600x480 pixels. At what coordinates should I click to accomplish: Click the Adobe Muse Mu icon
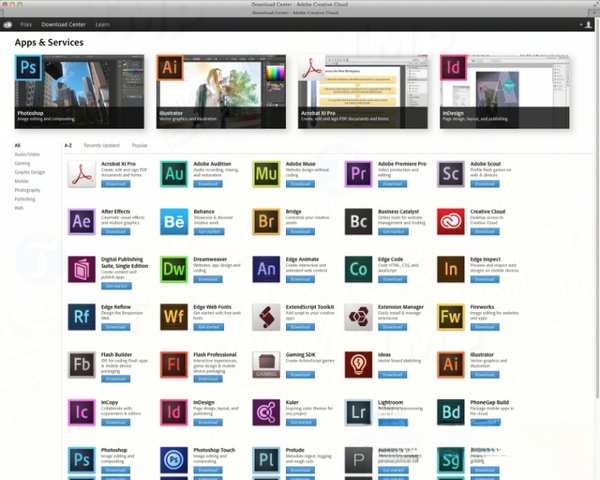(266, 174)
